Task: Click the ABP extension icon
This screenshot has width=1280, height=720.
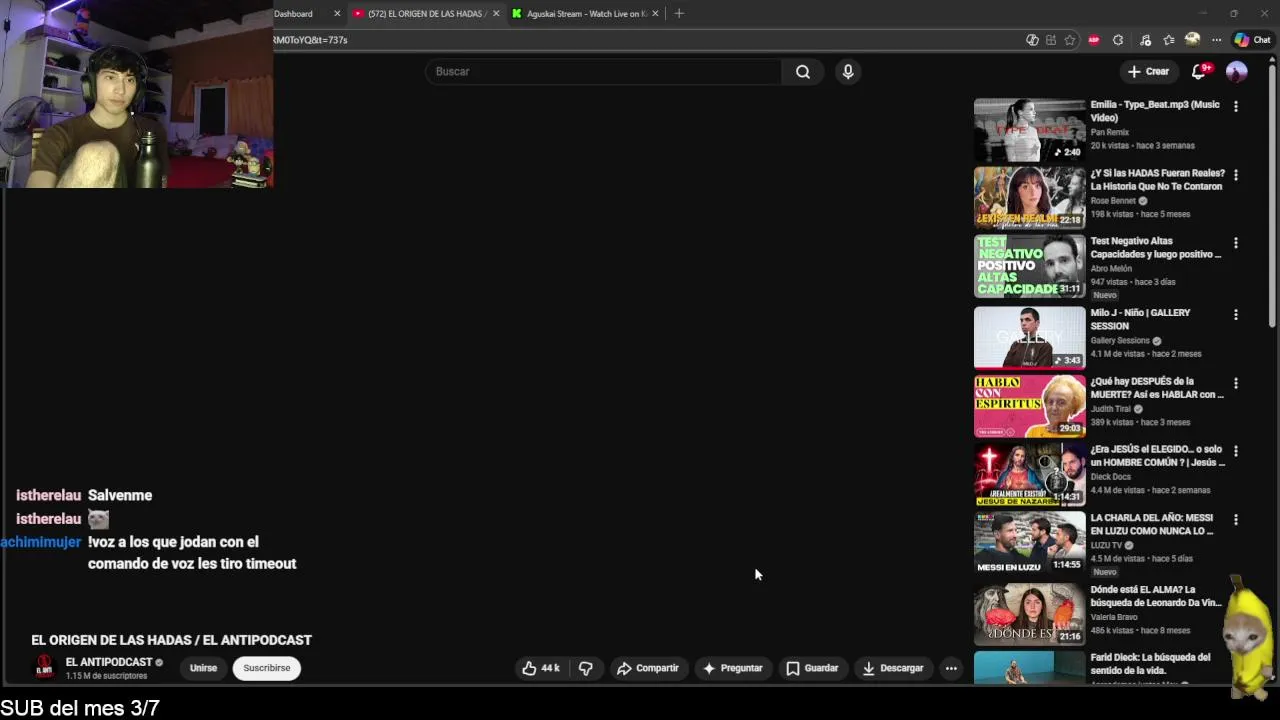Action: (1094, 40)
